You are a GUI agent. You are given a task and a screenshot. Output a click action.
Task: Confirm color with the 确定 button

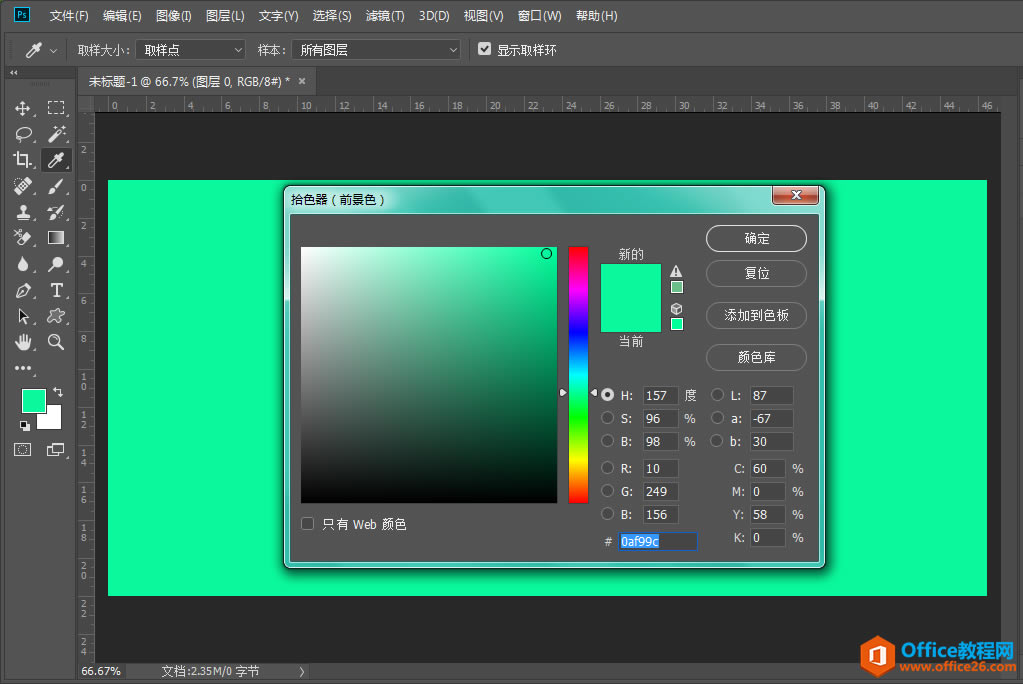pyautogui.click(x=756, y=238)
